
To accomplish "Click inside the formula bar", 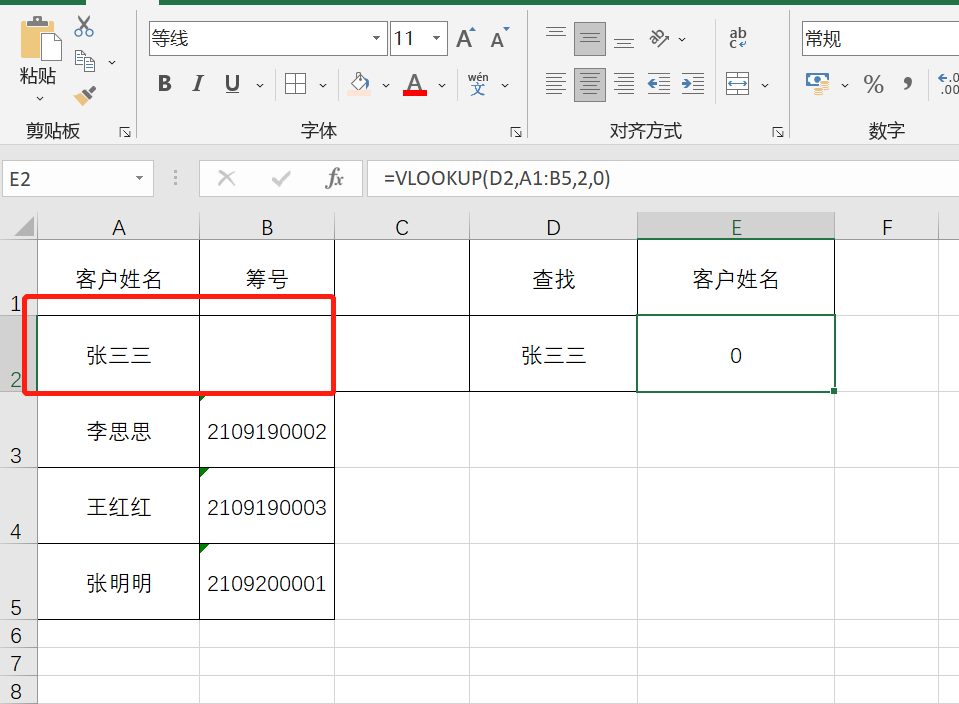I will pyautogui.click(x=663, y=179).
